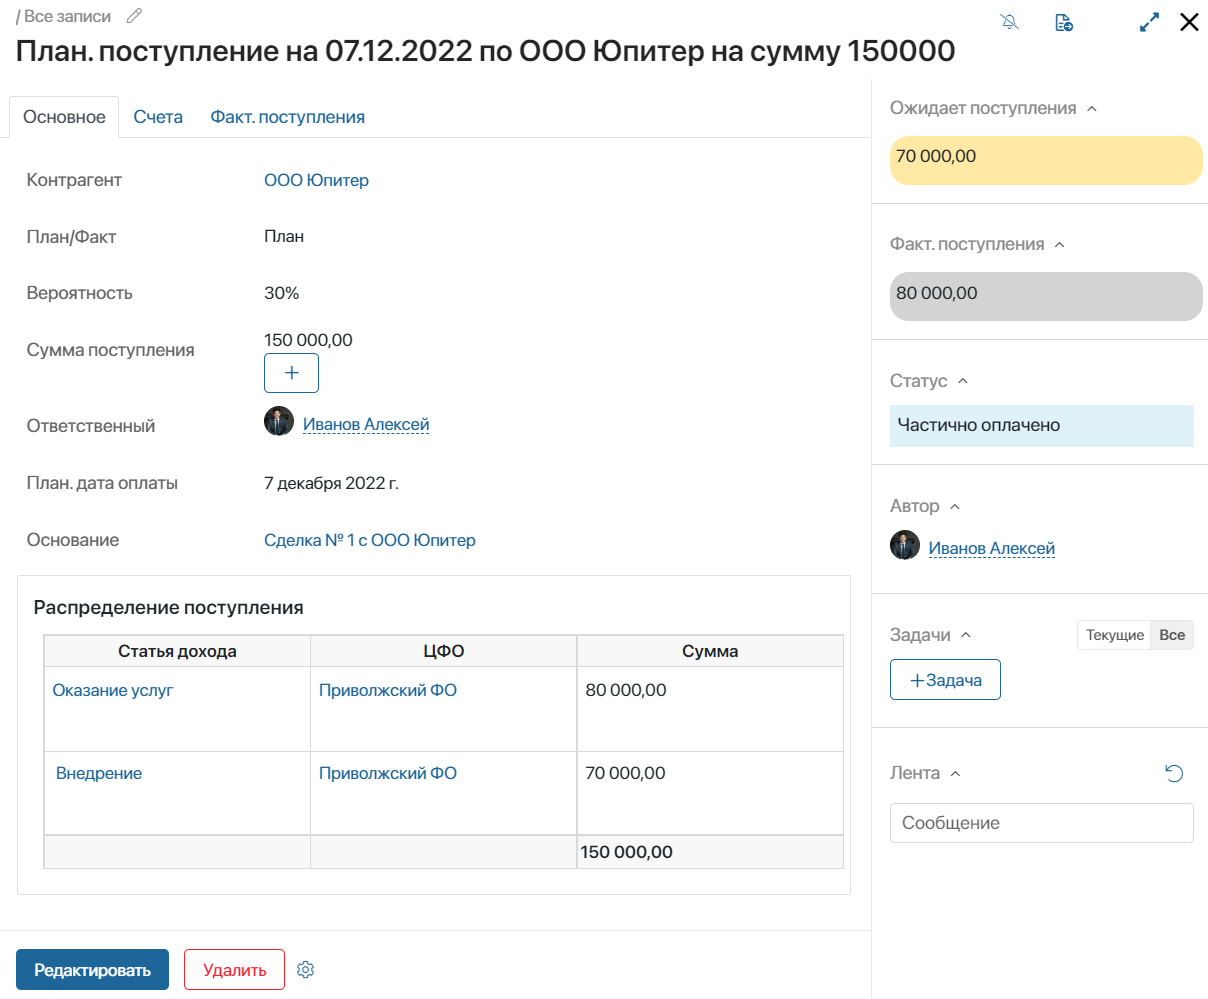Click the Редактировать button

pos(92,970)
